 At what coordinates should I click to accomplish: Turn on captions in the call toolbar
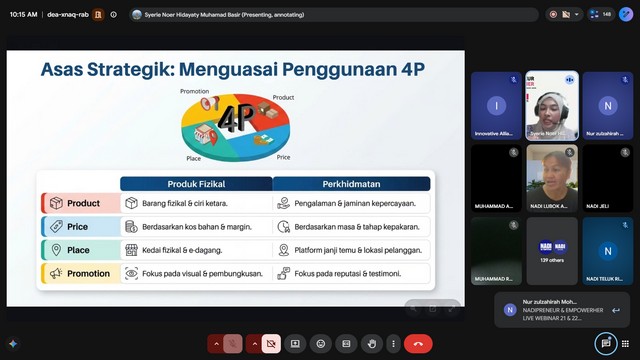pos(346,344)
